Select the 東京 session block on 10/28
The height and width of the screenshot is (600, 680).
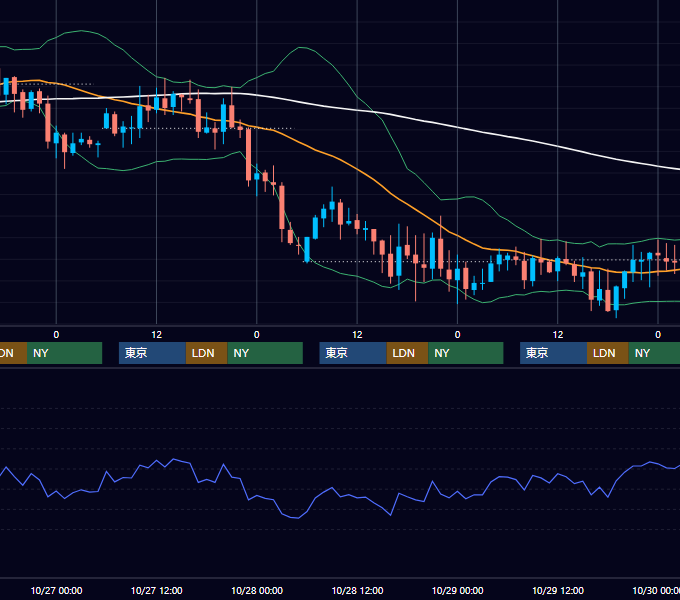tap(353, 353)
